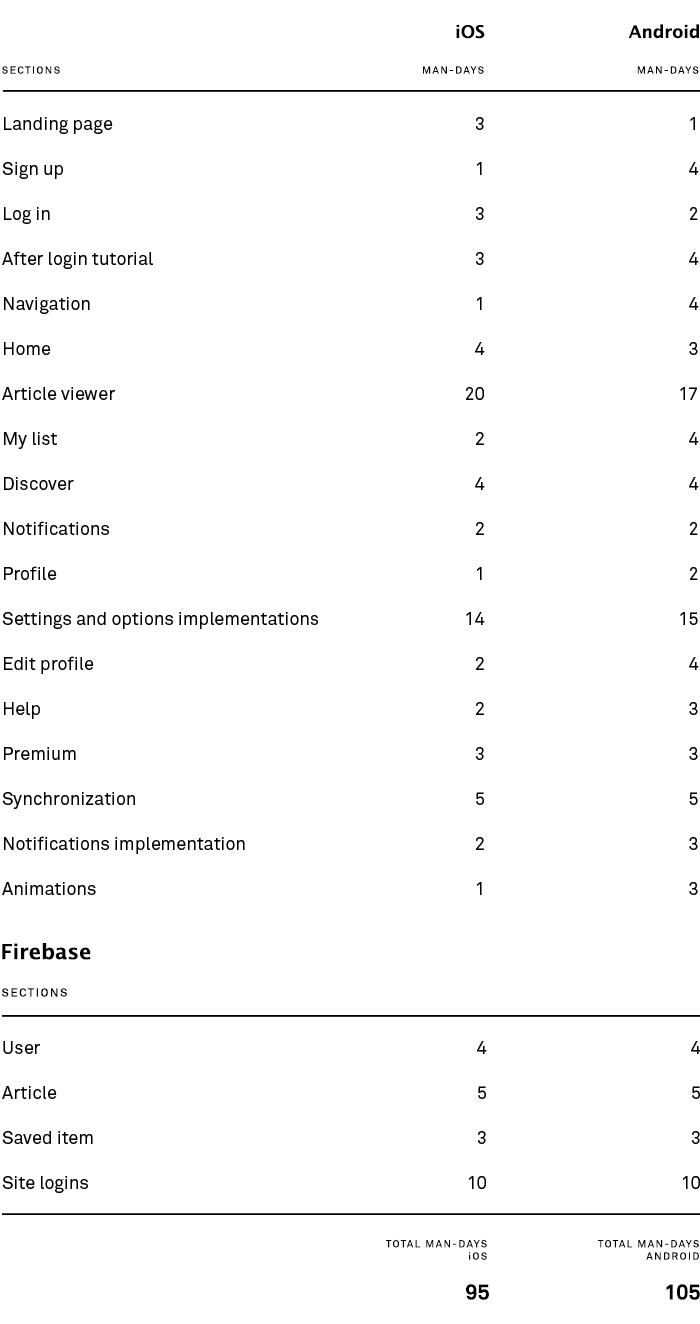700x1324 pixels.
Task: Click iOS man-days value 20 for Article viewer
Action: click(475, 394)
